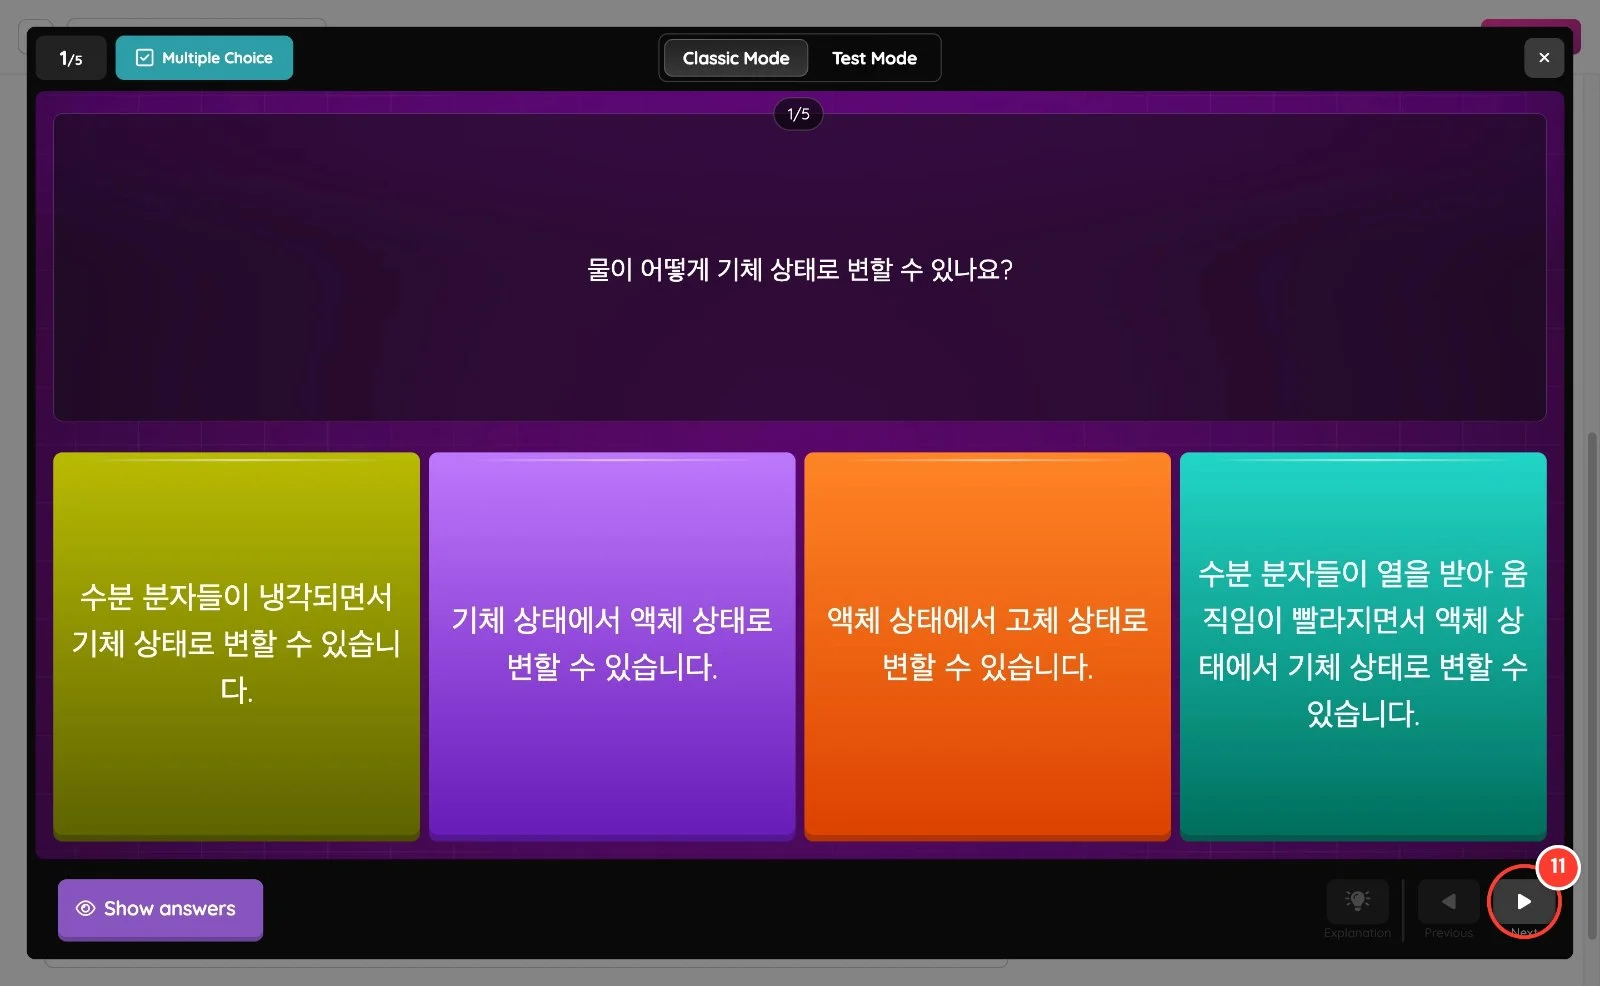
Task: Click the page scrollbar on right edge
Action: (1593, 686)
